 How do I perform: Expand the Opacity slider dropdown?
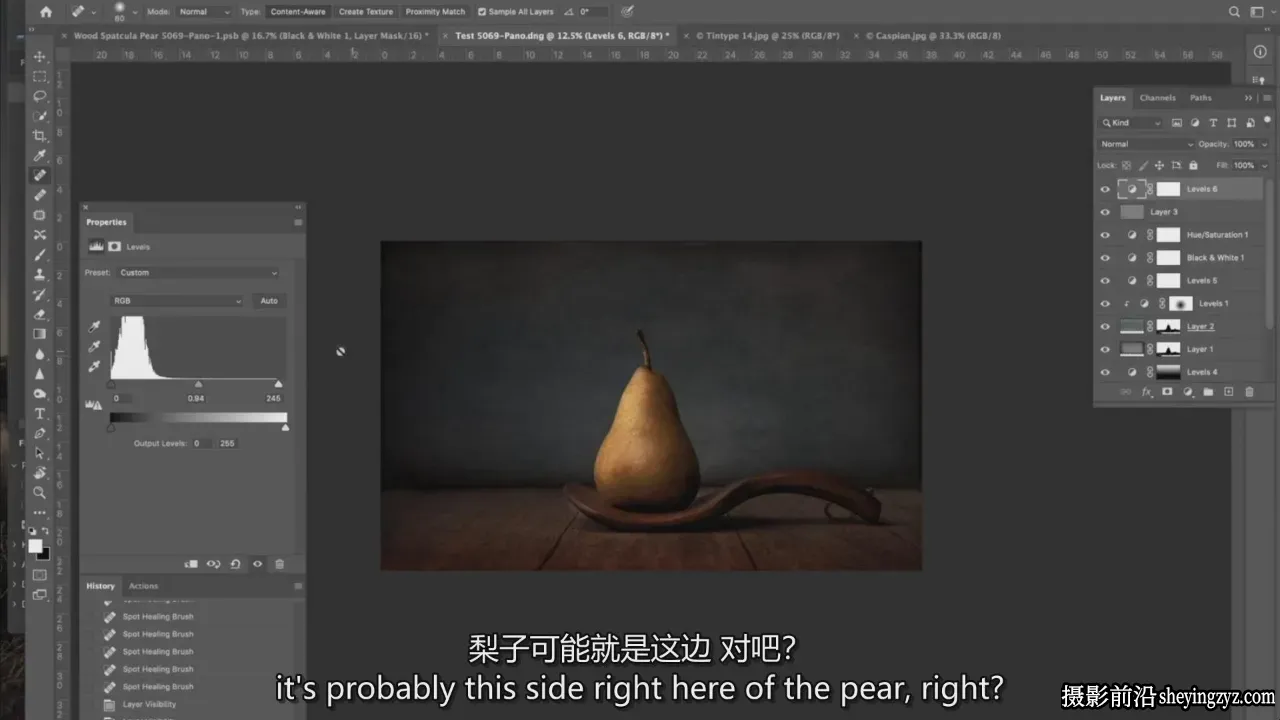[1264, 144]
